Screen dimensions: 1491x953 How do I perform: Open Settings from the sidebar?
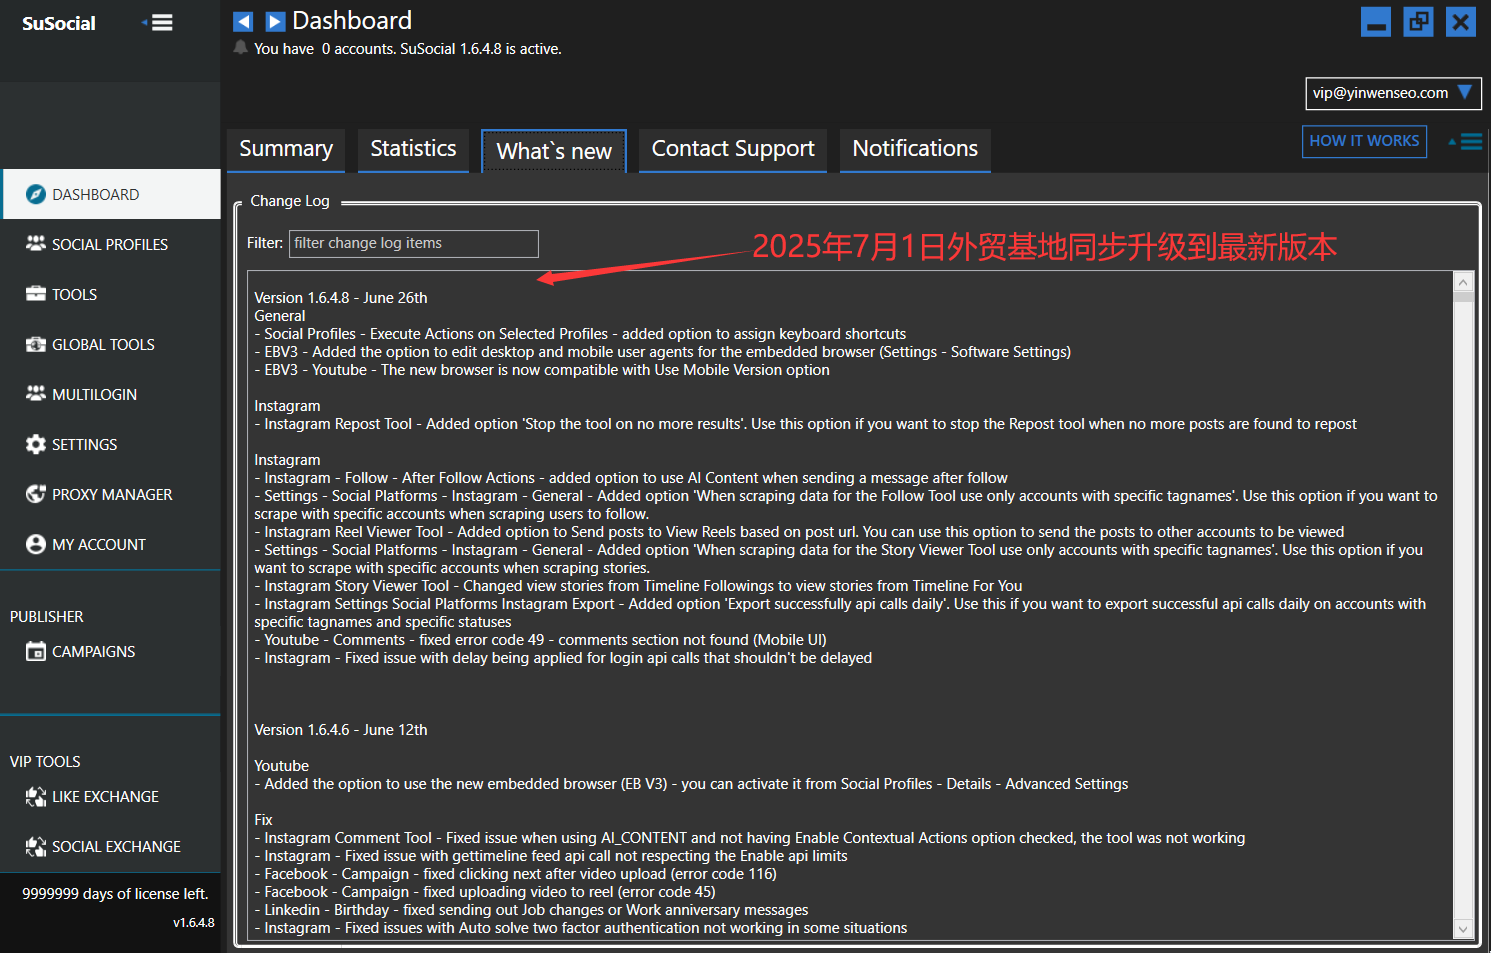click(x=111, y=444)
